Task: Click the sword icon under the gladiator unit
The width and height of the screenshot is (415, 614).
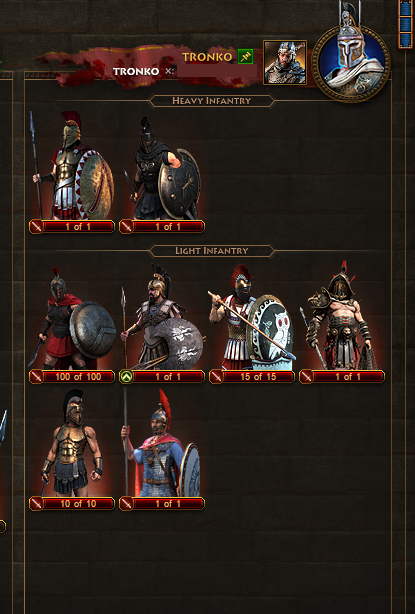Action: point(306,377)
